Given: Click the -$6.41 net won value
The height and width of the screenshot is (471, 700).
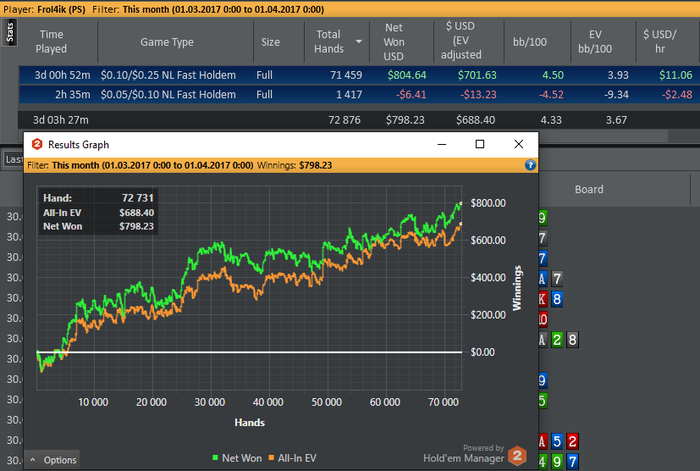Looking at the screenshot, I should click(411, 95).
